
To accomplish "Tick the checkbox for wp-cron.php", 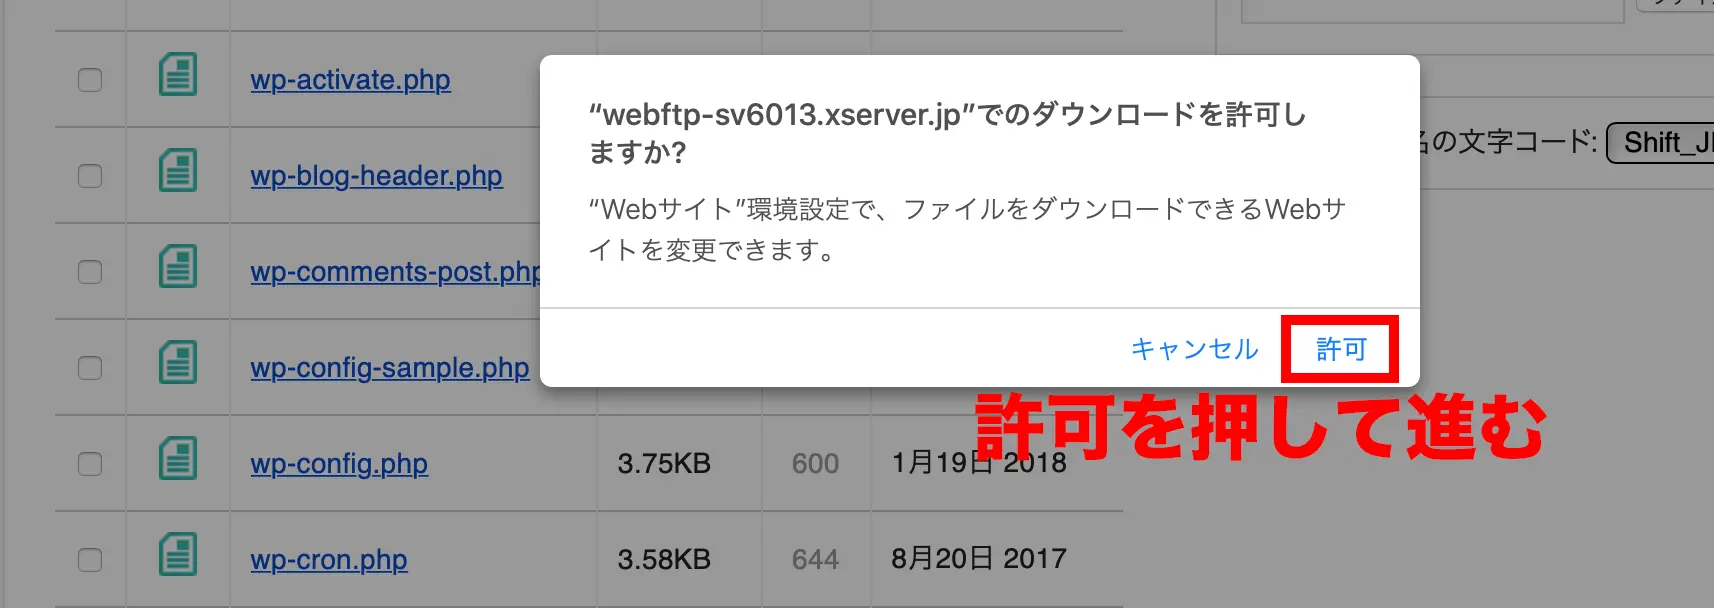I will [90, 560].
